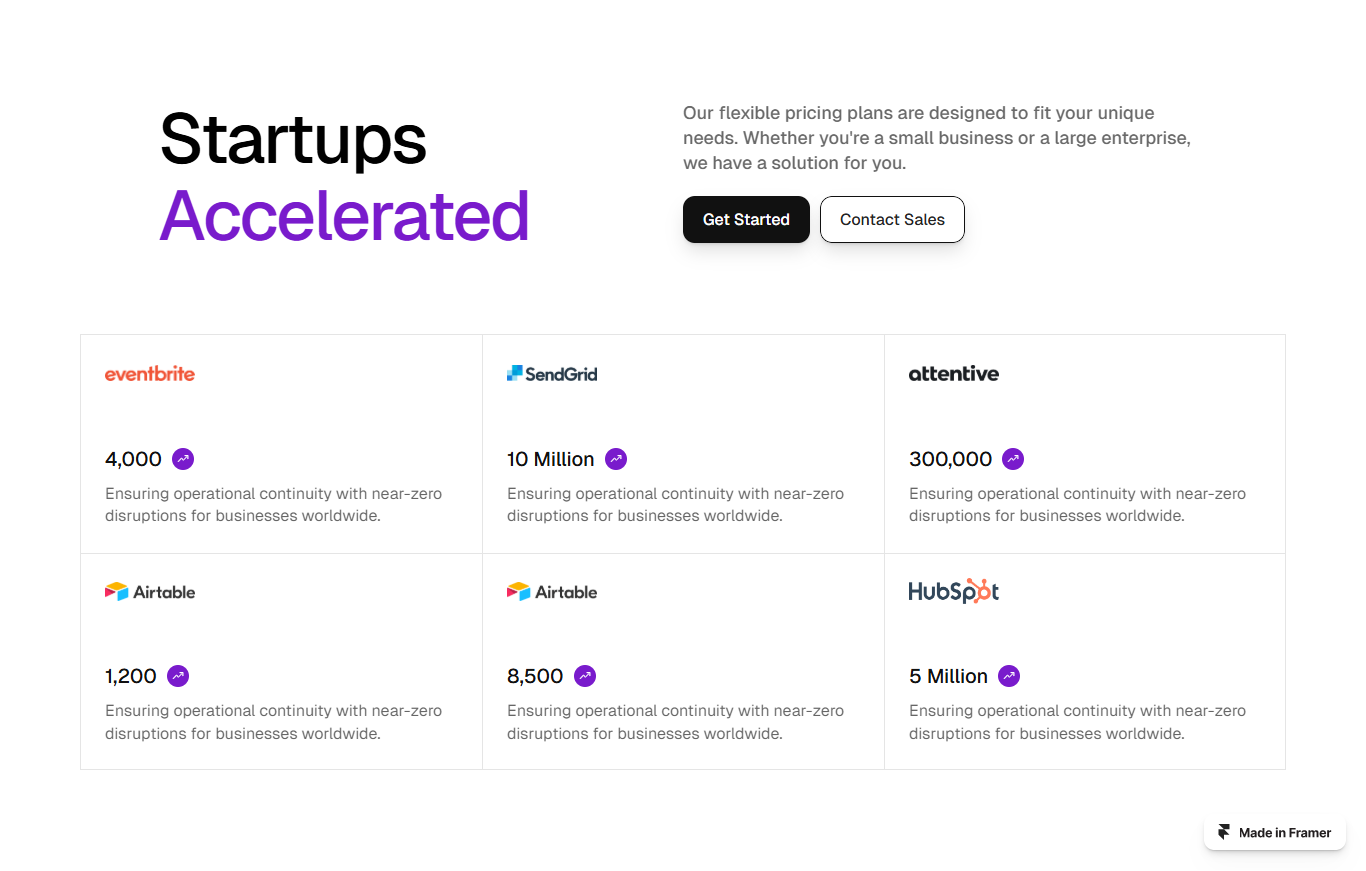The height and width of the screenshot is (871, 1366).
Task: Click the SendGrid logo
Action: click(x=552, y=374)
